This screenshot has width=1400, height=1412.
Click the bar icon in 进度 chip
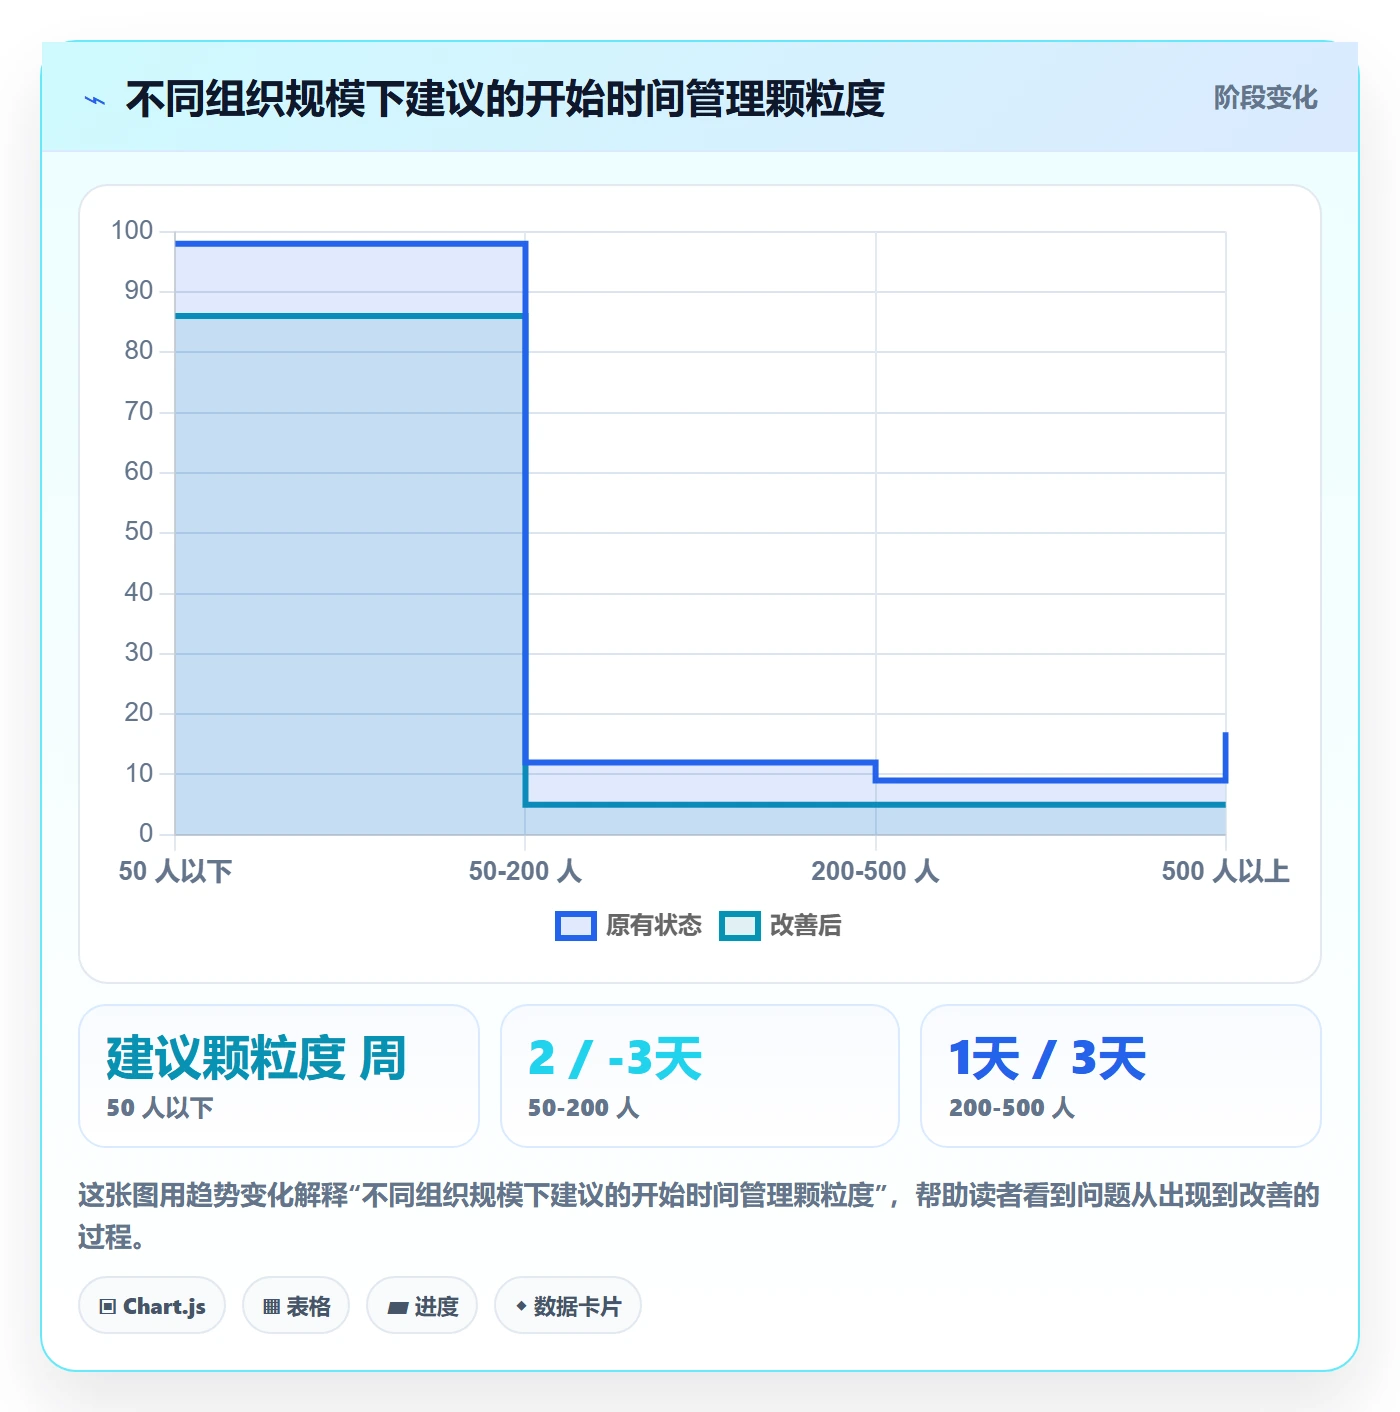click(397, 1308)
